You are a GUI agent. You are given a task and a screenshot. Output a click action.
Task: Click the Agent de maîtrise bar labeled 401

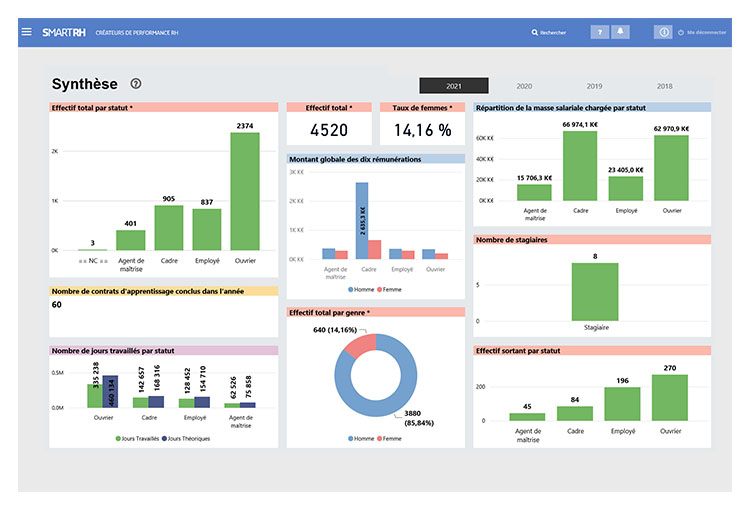tap(131, 240)
